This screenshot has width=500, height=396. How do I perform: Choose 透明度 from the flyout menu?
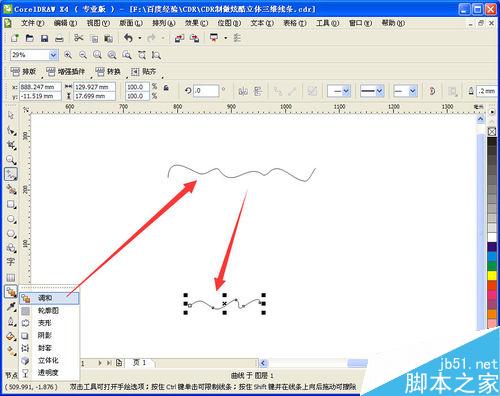click(x=49, y=373)
